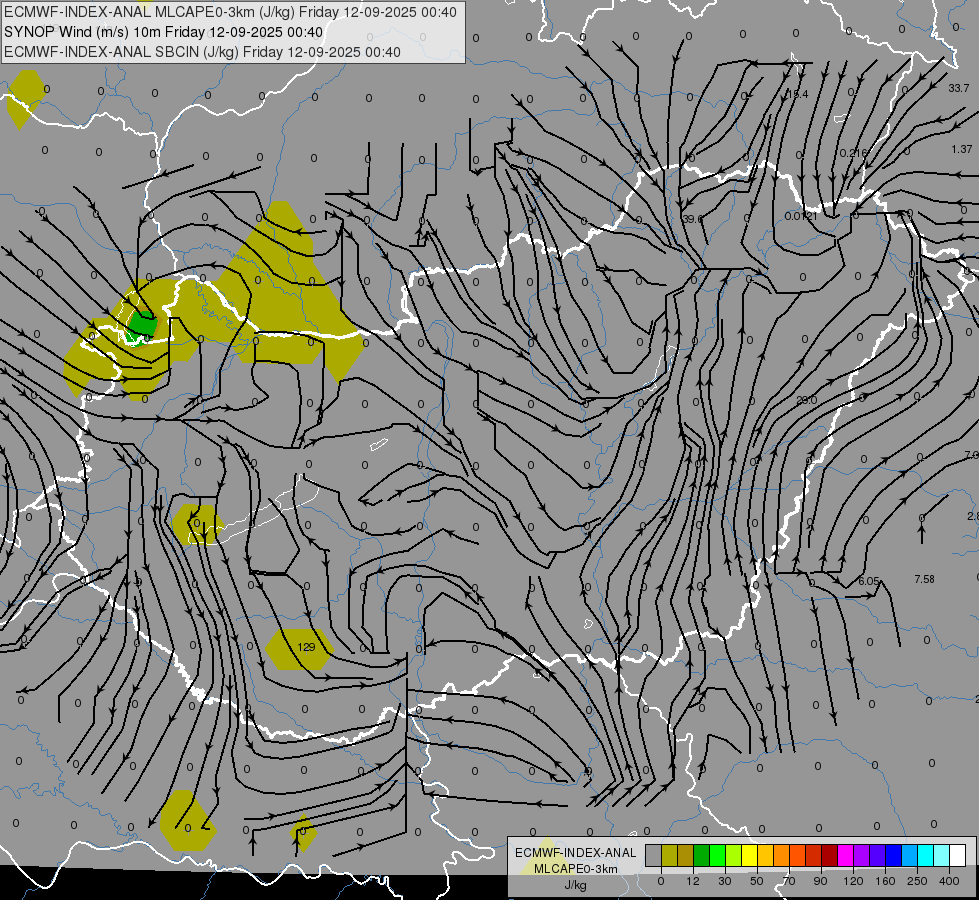Click the pale cyan legend swatch before 400
Viewport: 979px width, 900px height.
(942, 855)
